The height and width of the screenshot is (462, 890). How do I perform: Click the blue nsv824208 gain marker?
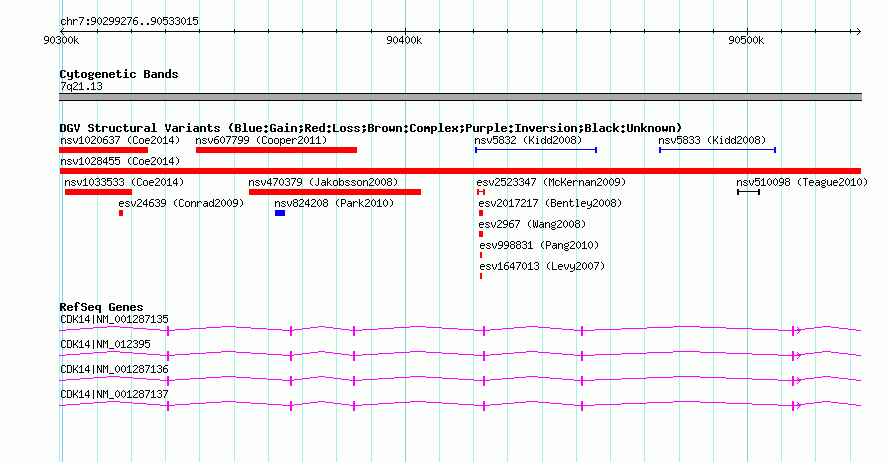(280, 213)
